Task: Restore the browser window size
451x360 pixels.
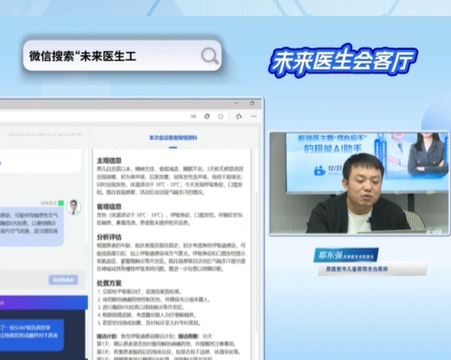Action: 252,103
